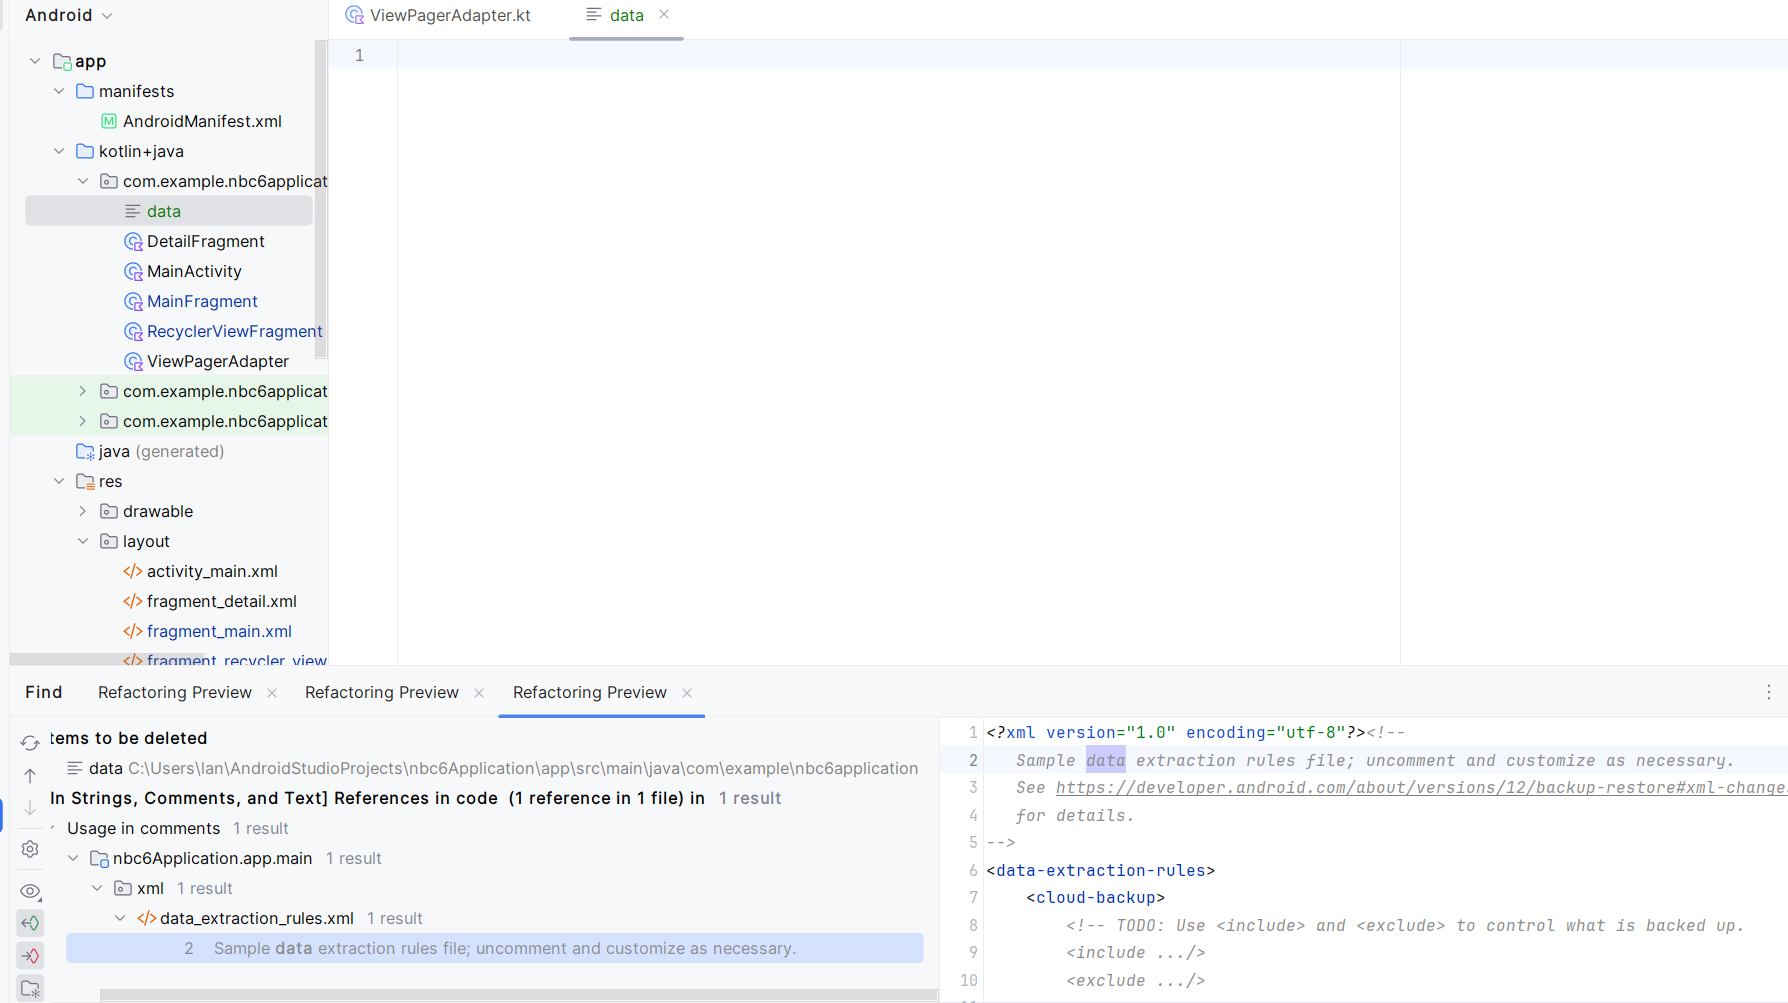Close the first Refactoring Preview tab

272,693
